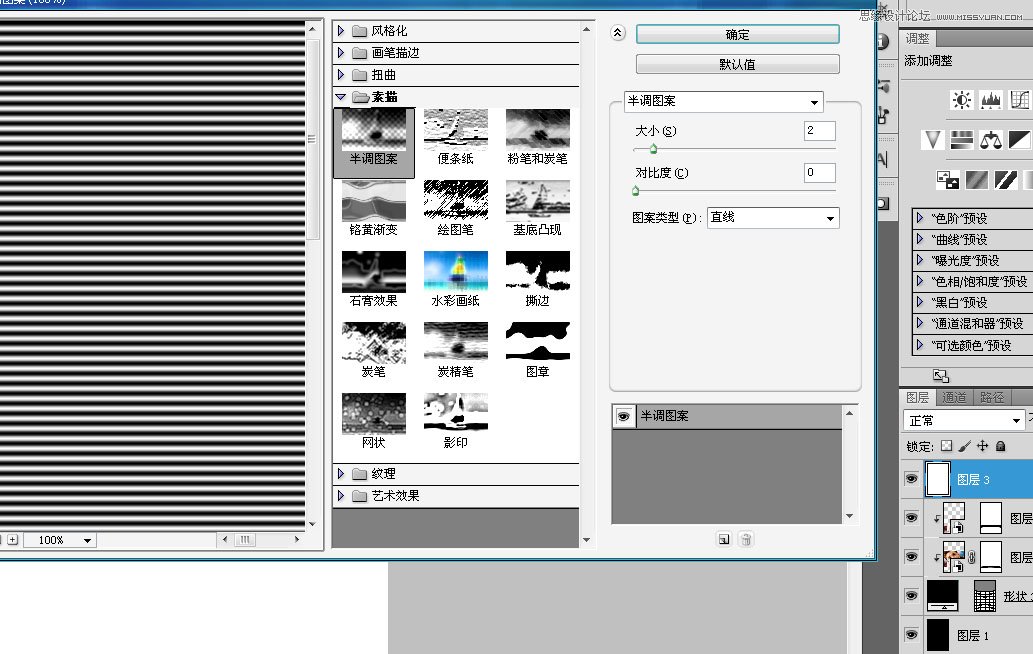Select the 影印 filter thumbnail
The height and width of the screenshot is (654, 1033).
tap(456, 422)
